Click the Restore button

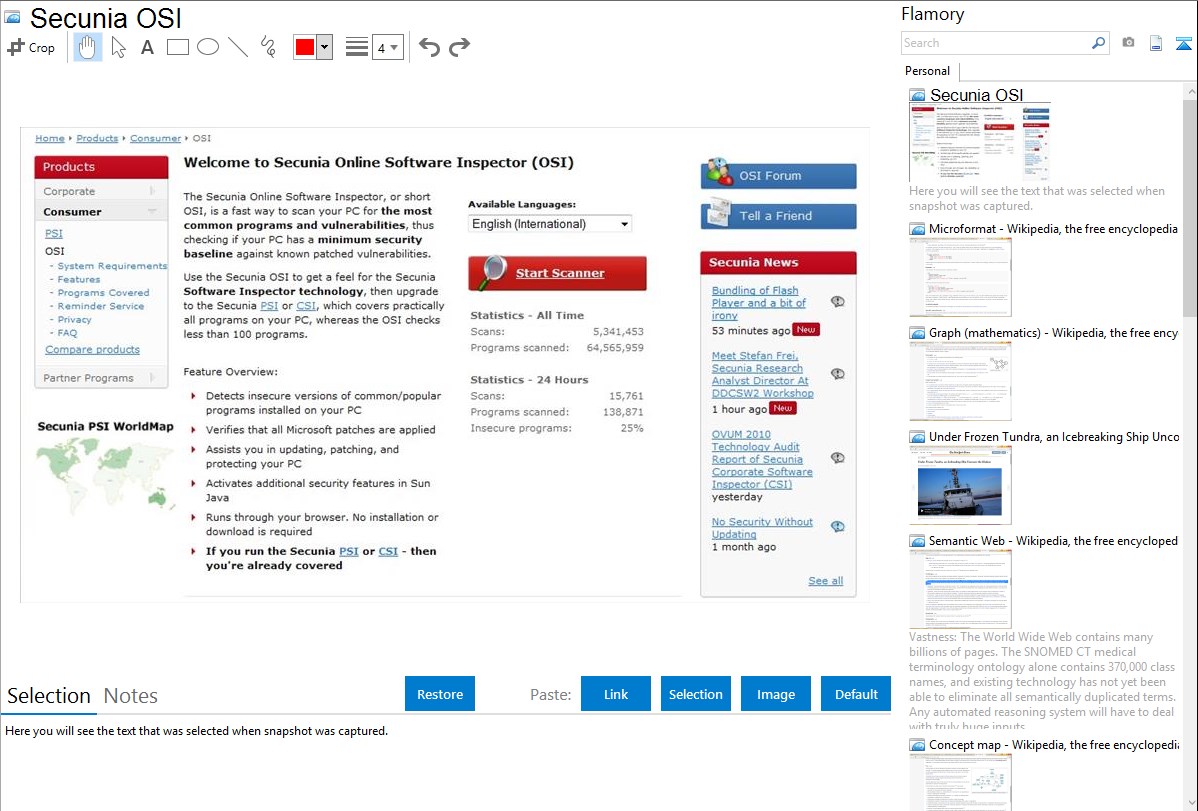(x=440, y=694)
